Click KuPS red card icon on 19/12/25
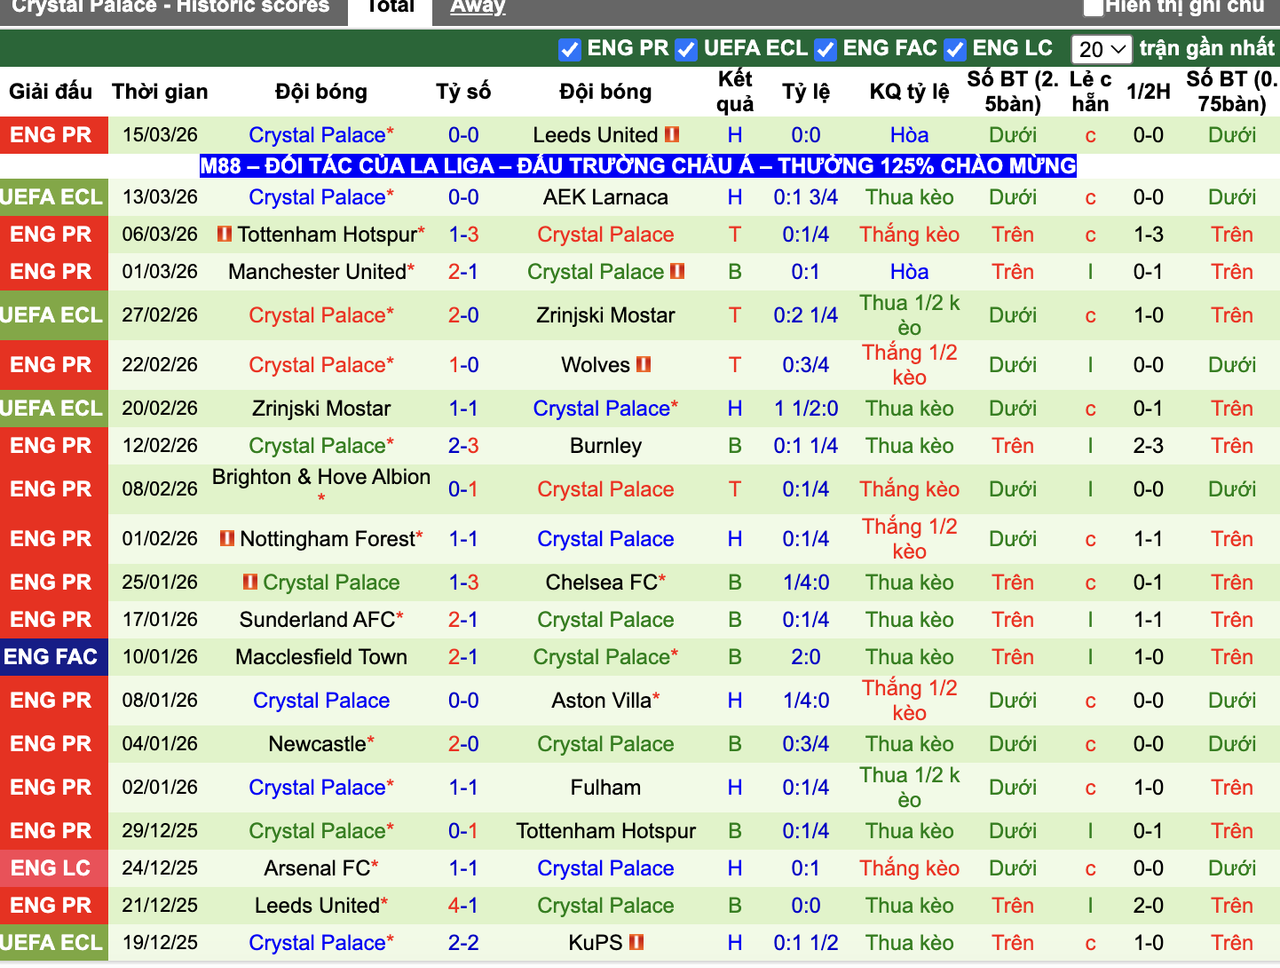The image size is (1280, 968). tap(637, 942)
